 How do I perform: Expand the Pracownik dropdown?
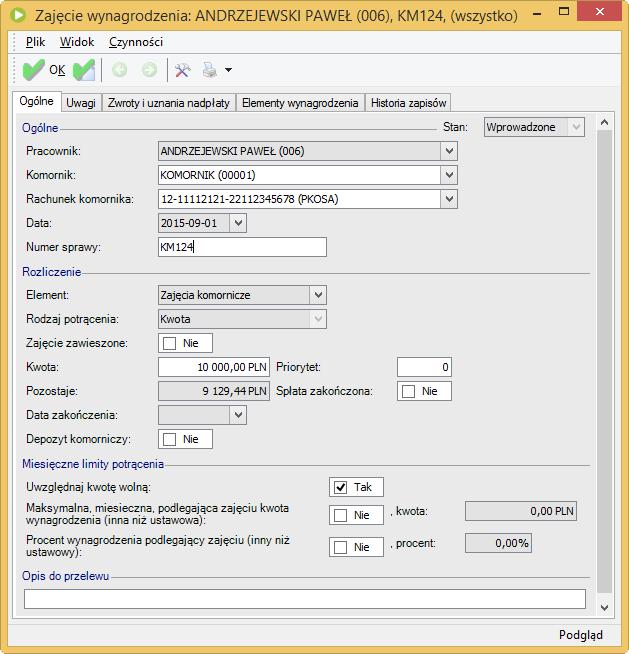449,151
